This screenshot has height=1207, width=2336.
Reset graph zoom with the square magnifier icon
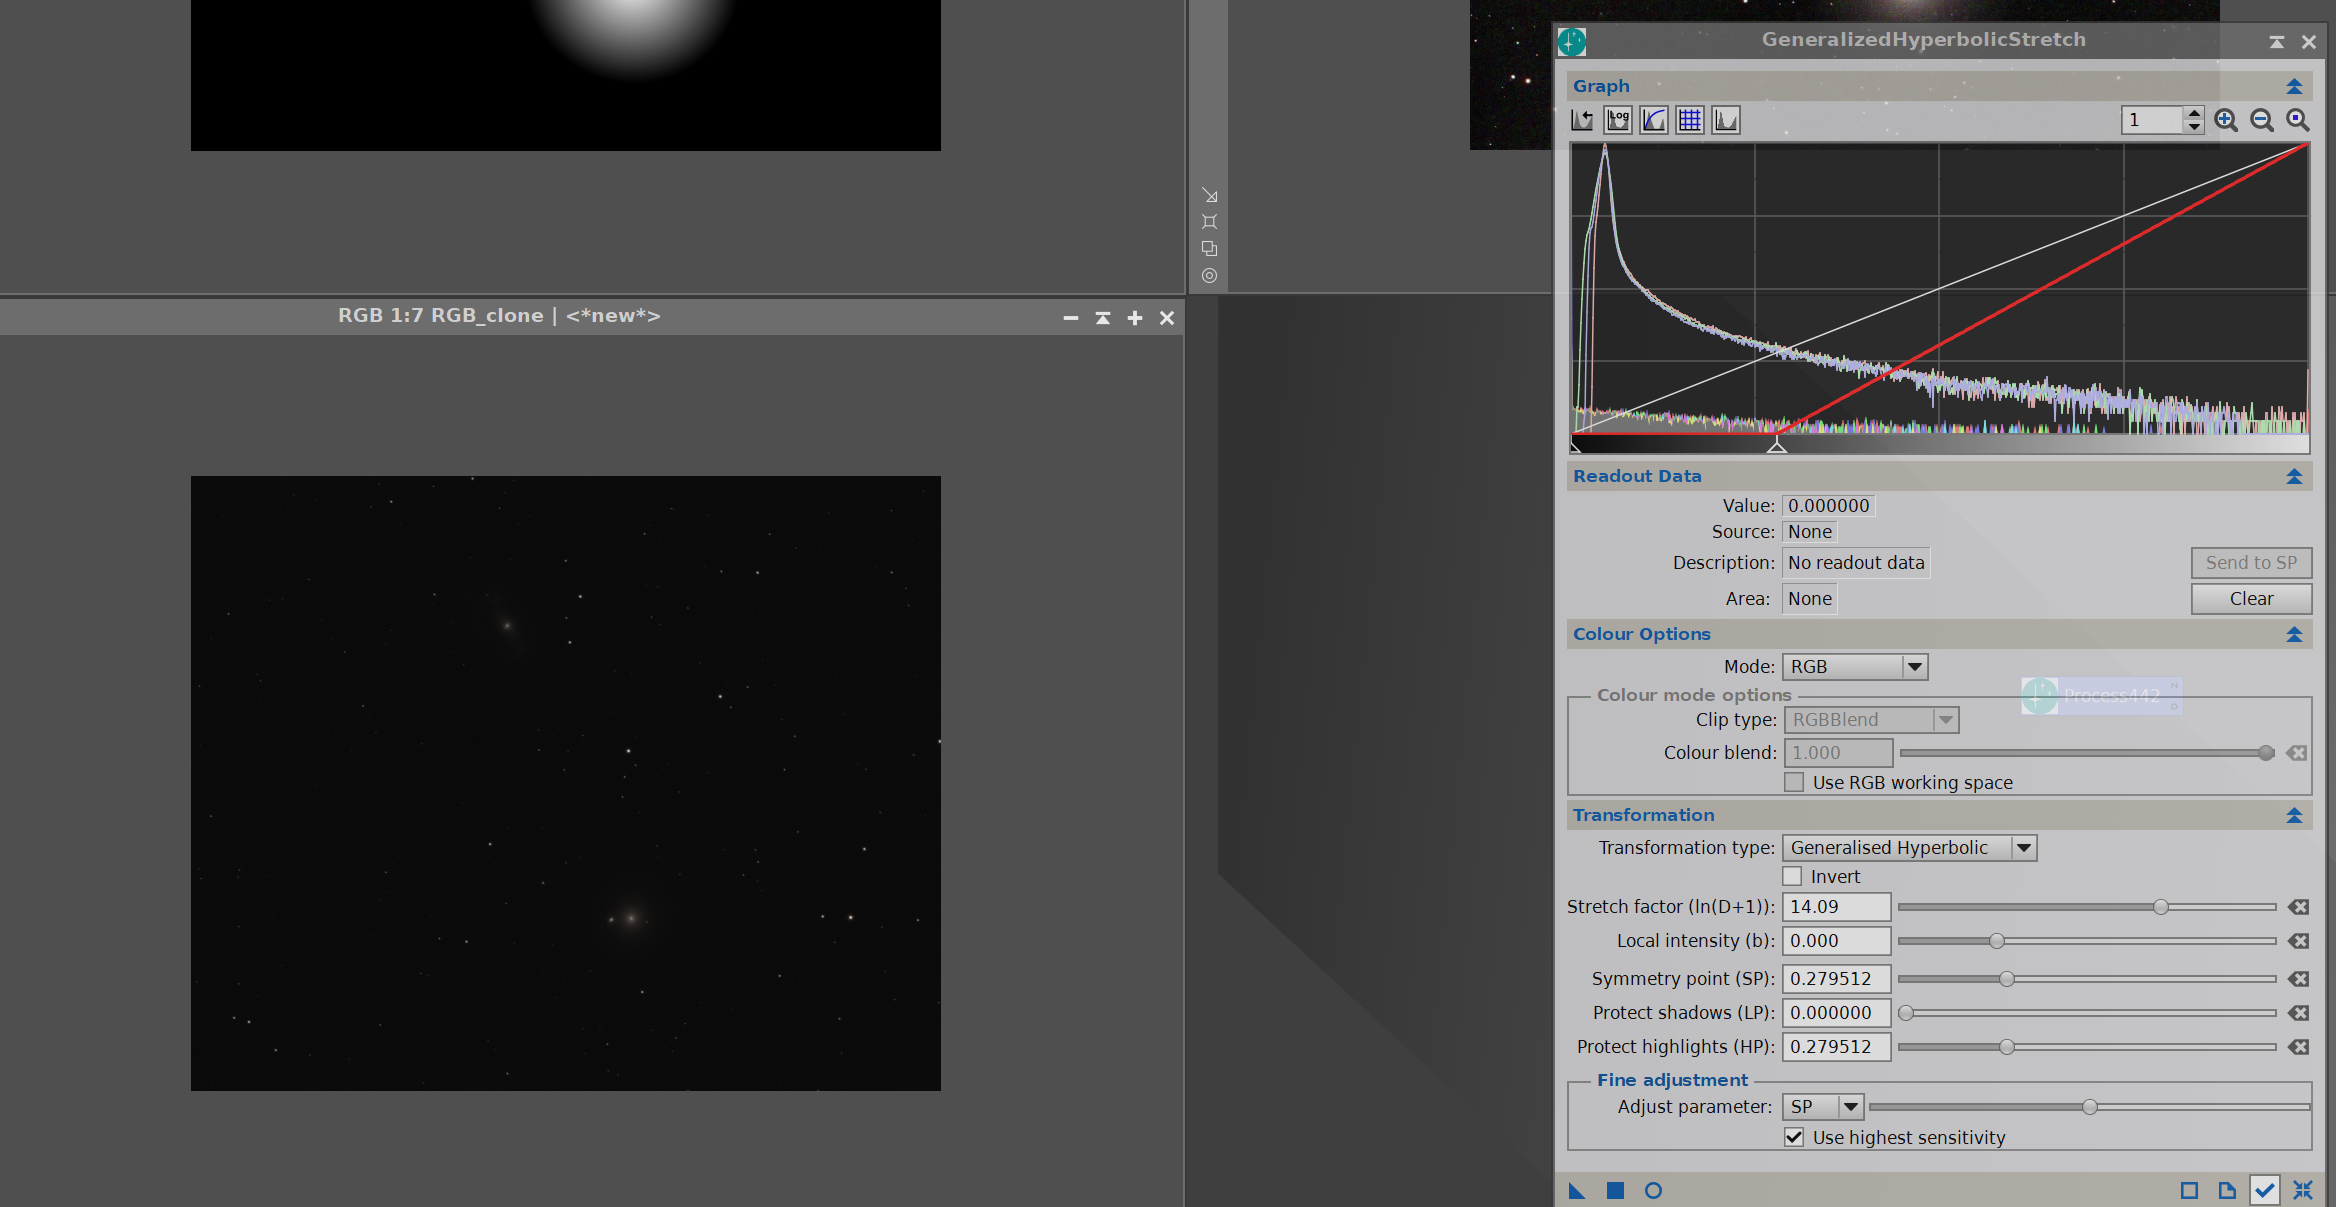(x=2298, y=120)
